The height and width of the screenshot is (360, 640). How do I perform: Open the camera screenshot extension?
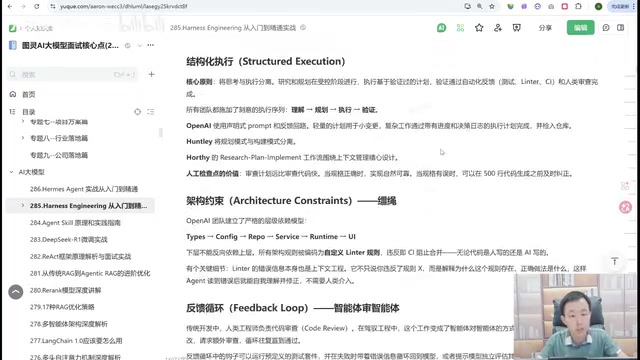pyautogui.click(x=551, y=6)
